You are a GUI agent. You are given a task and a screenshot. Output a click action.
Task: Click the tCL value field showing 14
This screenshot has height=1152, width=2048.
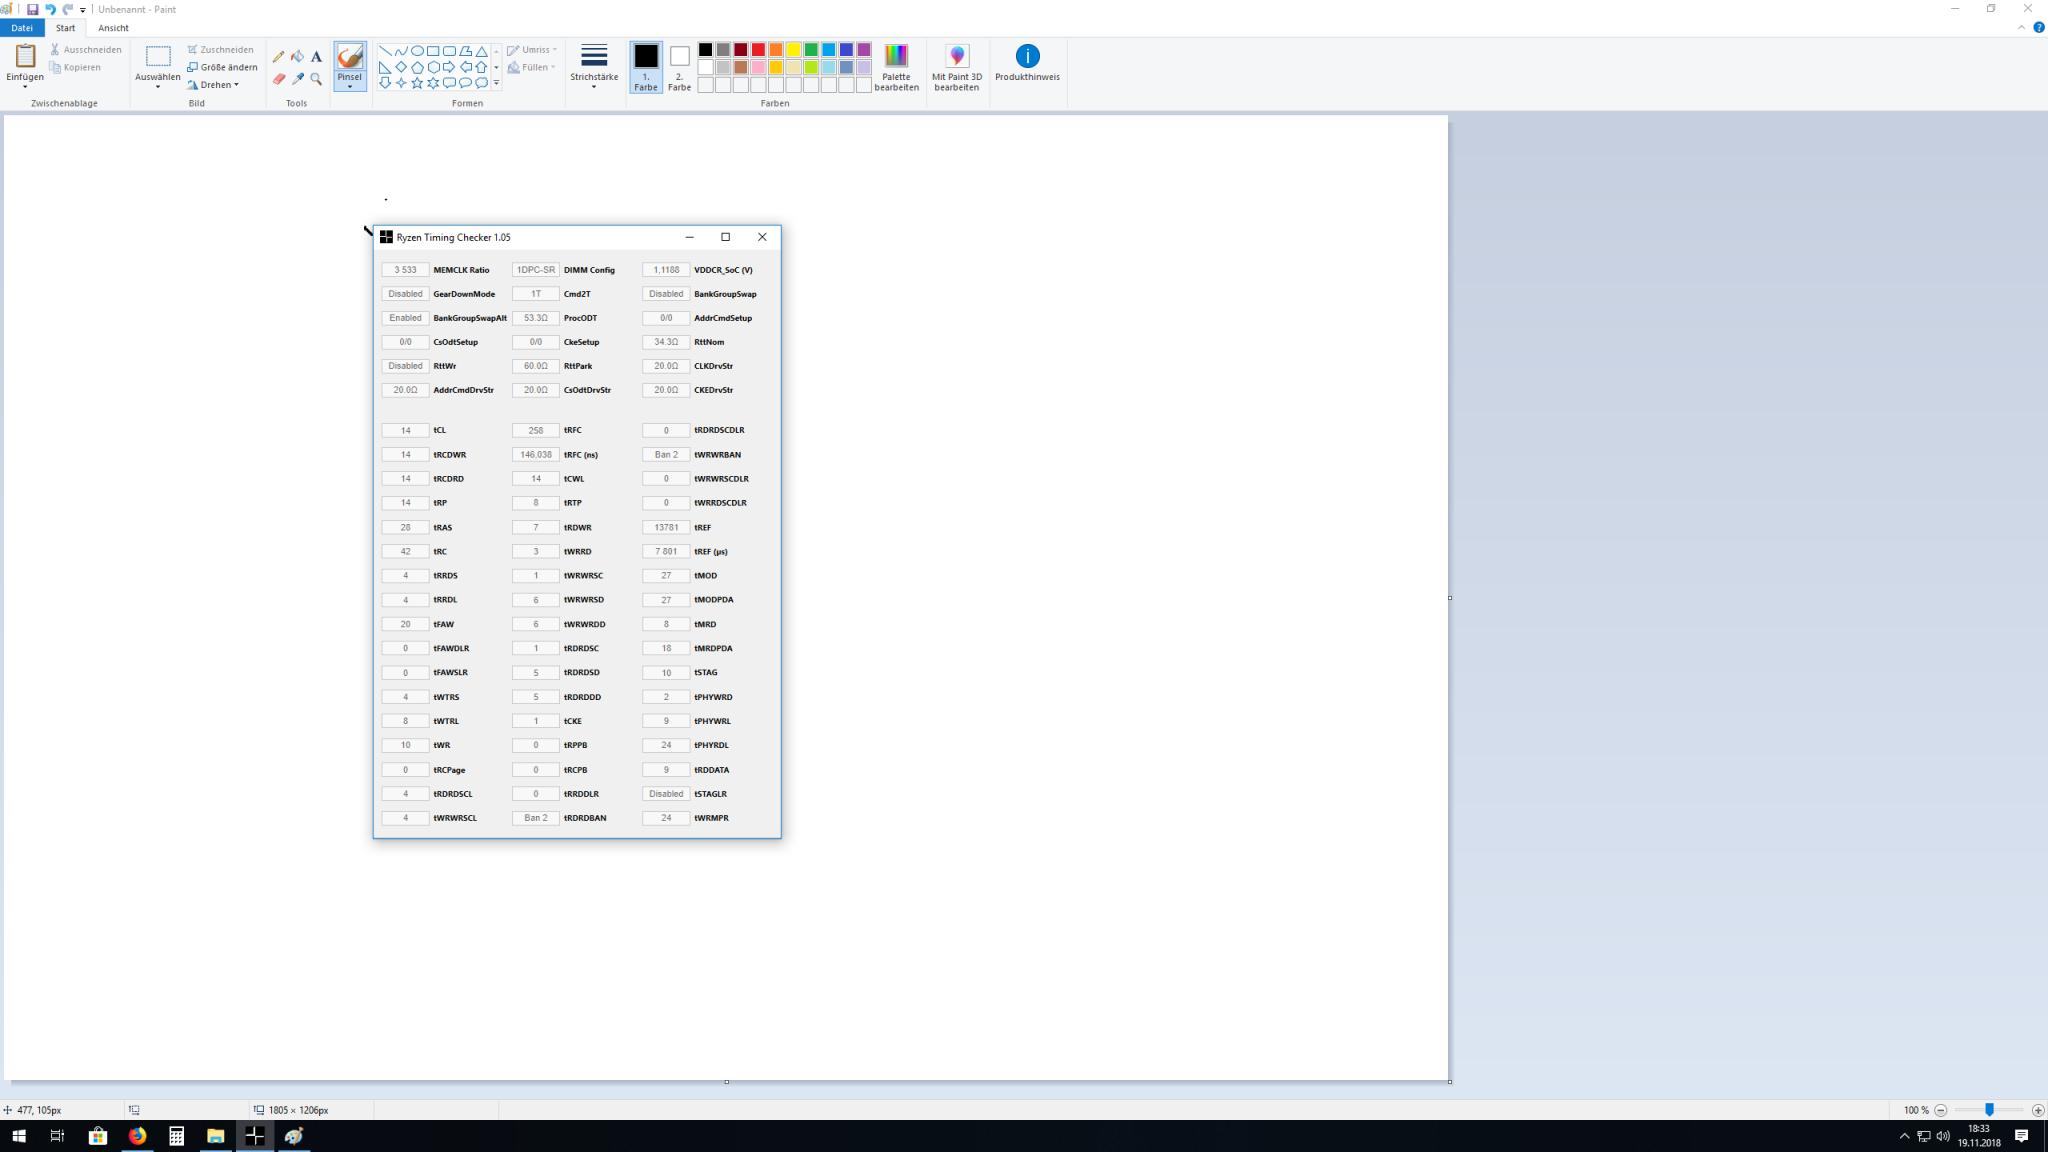pos(405,430)
